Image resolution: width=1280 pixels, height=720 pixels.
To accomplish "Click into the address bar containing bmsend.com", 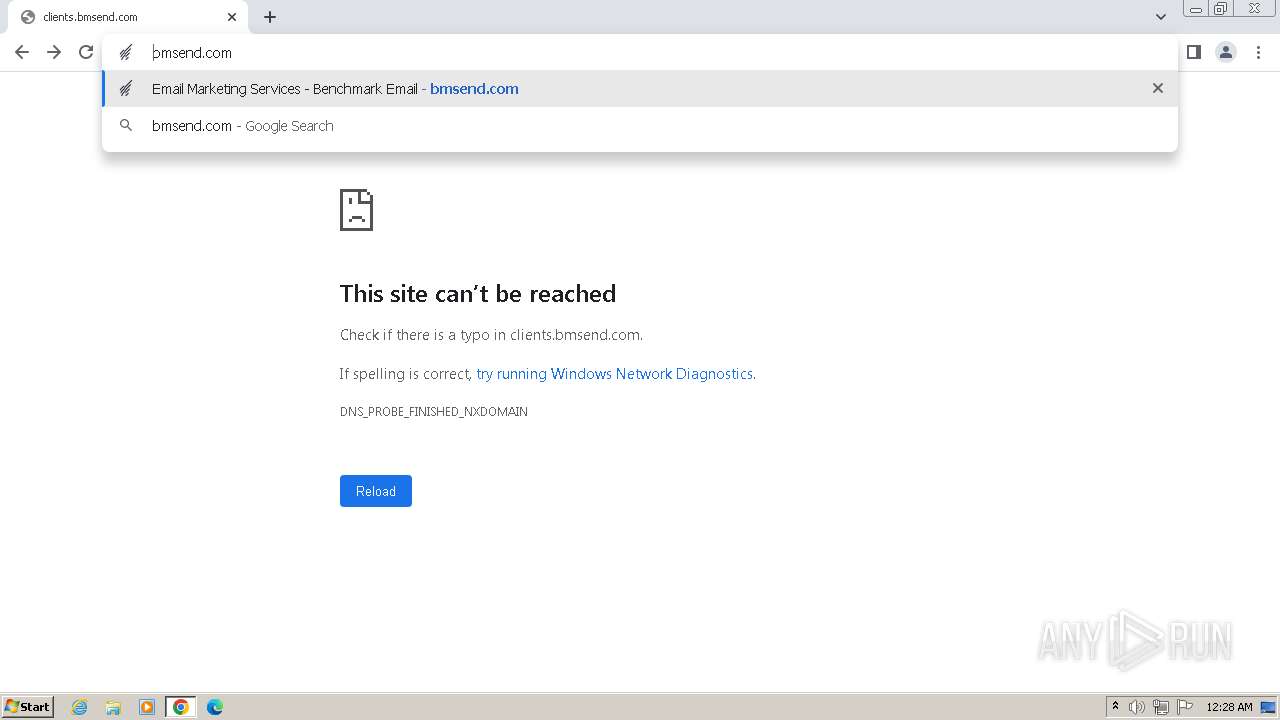I will coord(640,53).
